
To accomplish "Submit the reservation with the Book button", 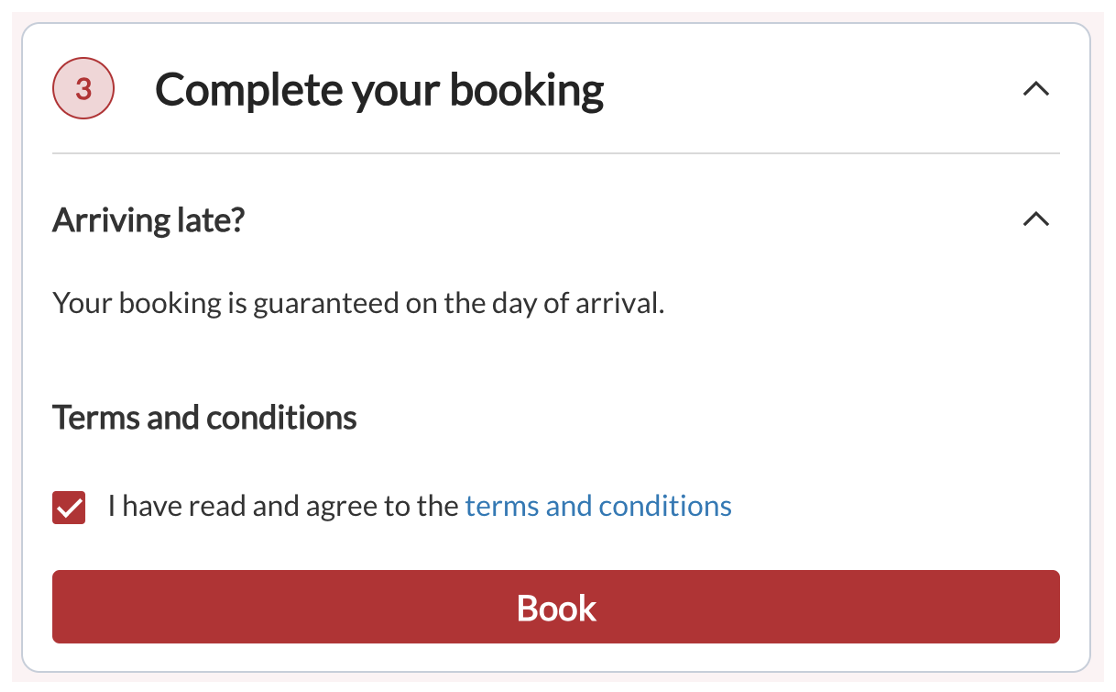I will (x=556, y=607).
